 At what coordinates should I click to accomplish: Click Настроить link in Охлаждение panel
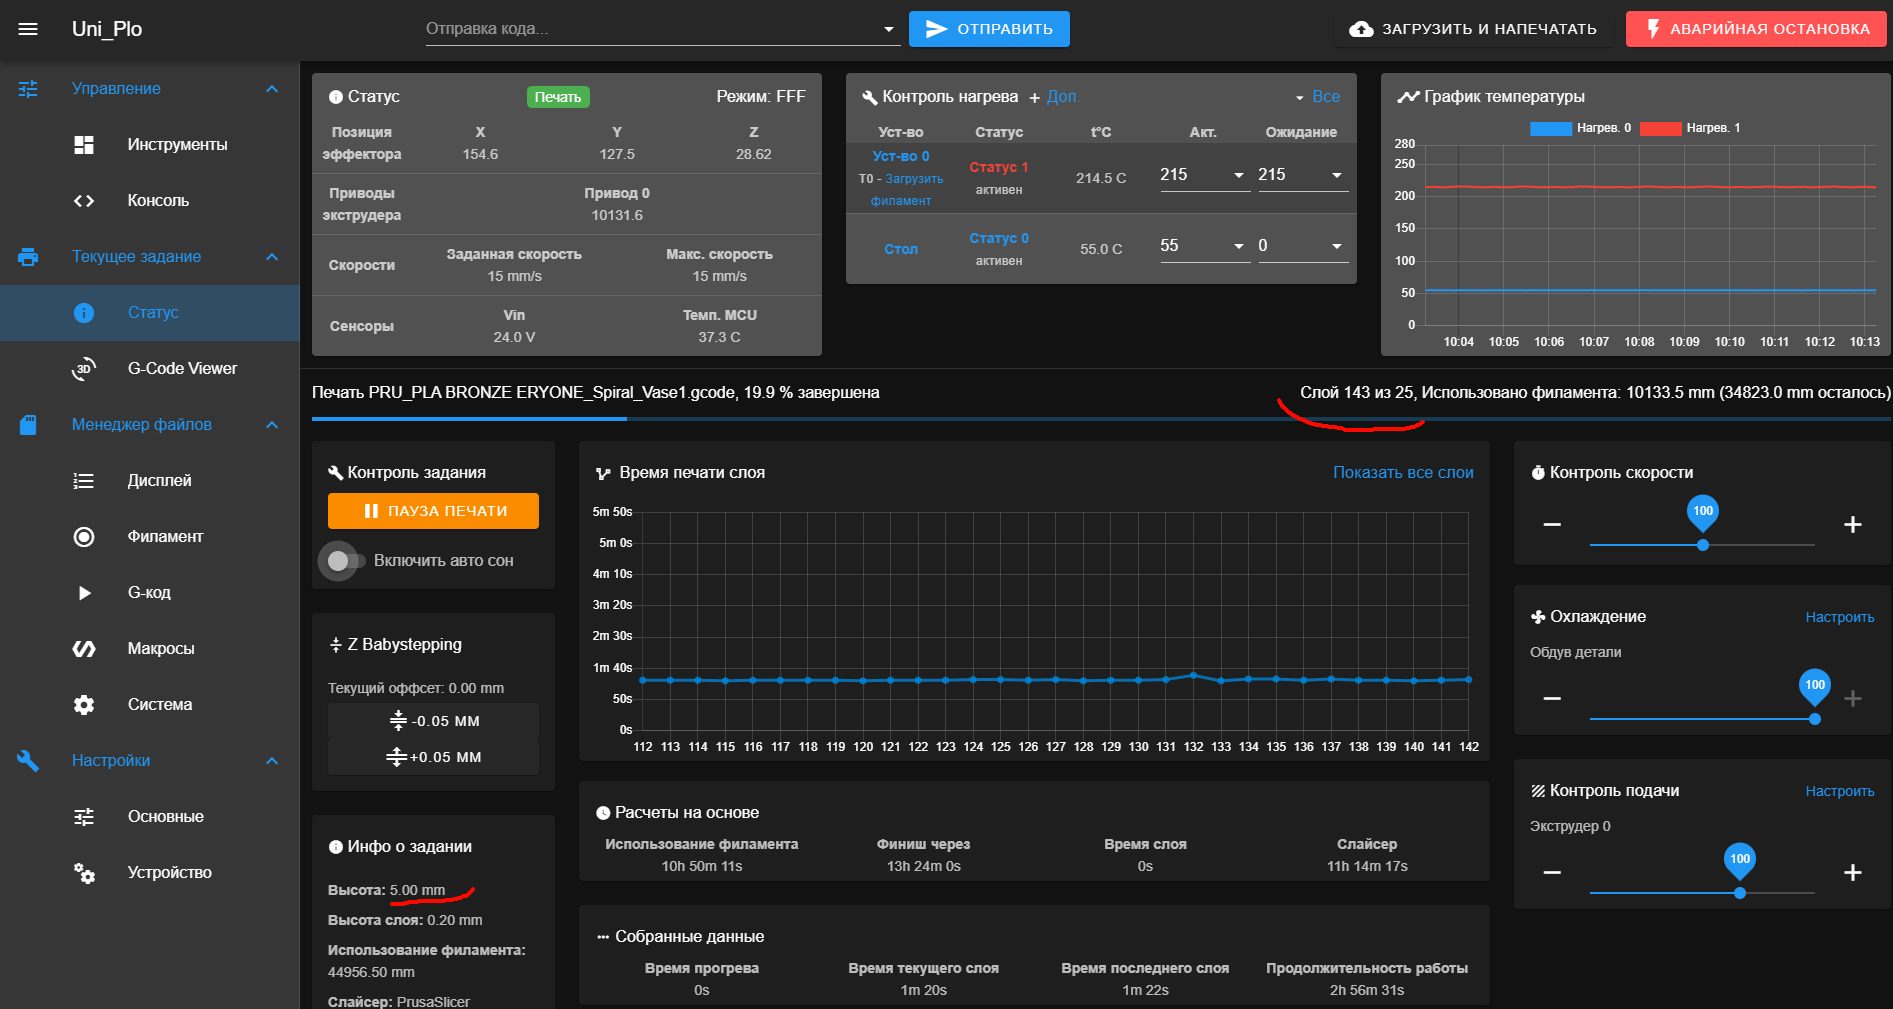pos(1840,617)
